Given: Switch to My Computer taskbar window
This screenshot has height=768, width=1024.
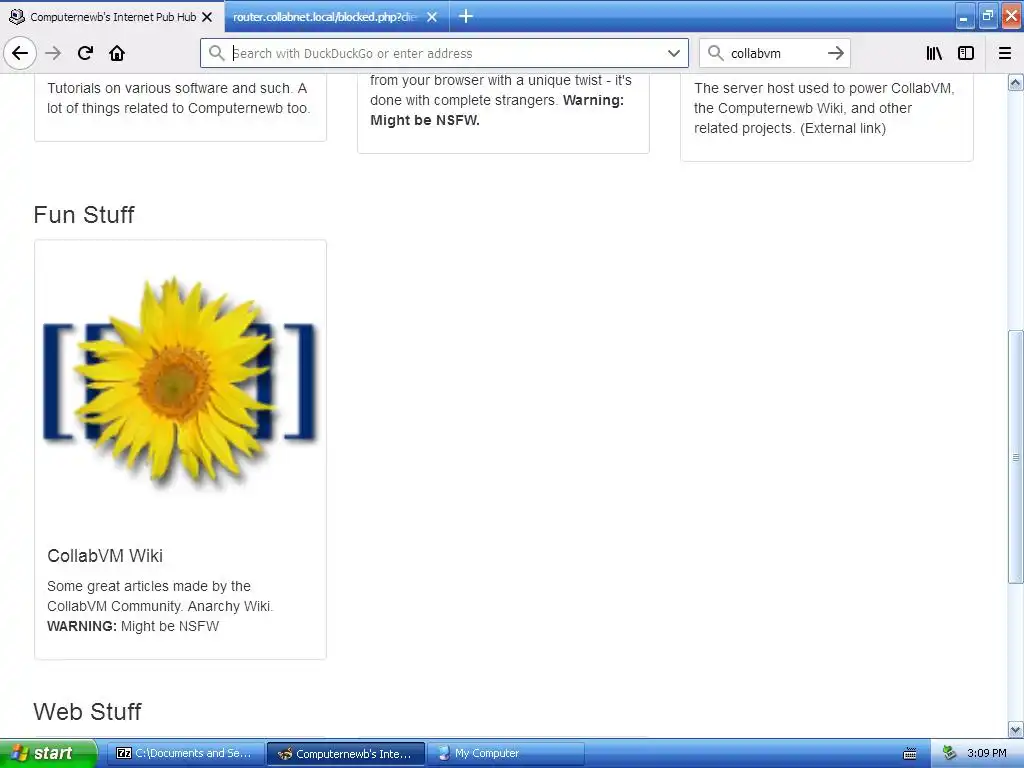Looking at the screenshot, I should (505, 753).
